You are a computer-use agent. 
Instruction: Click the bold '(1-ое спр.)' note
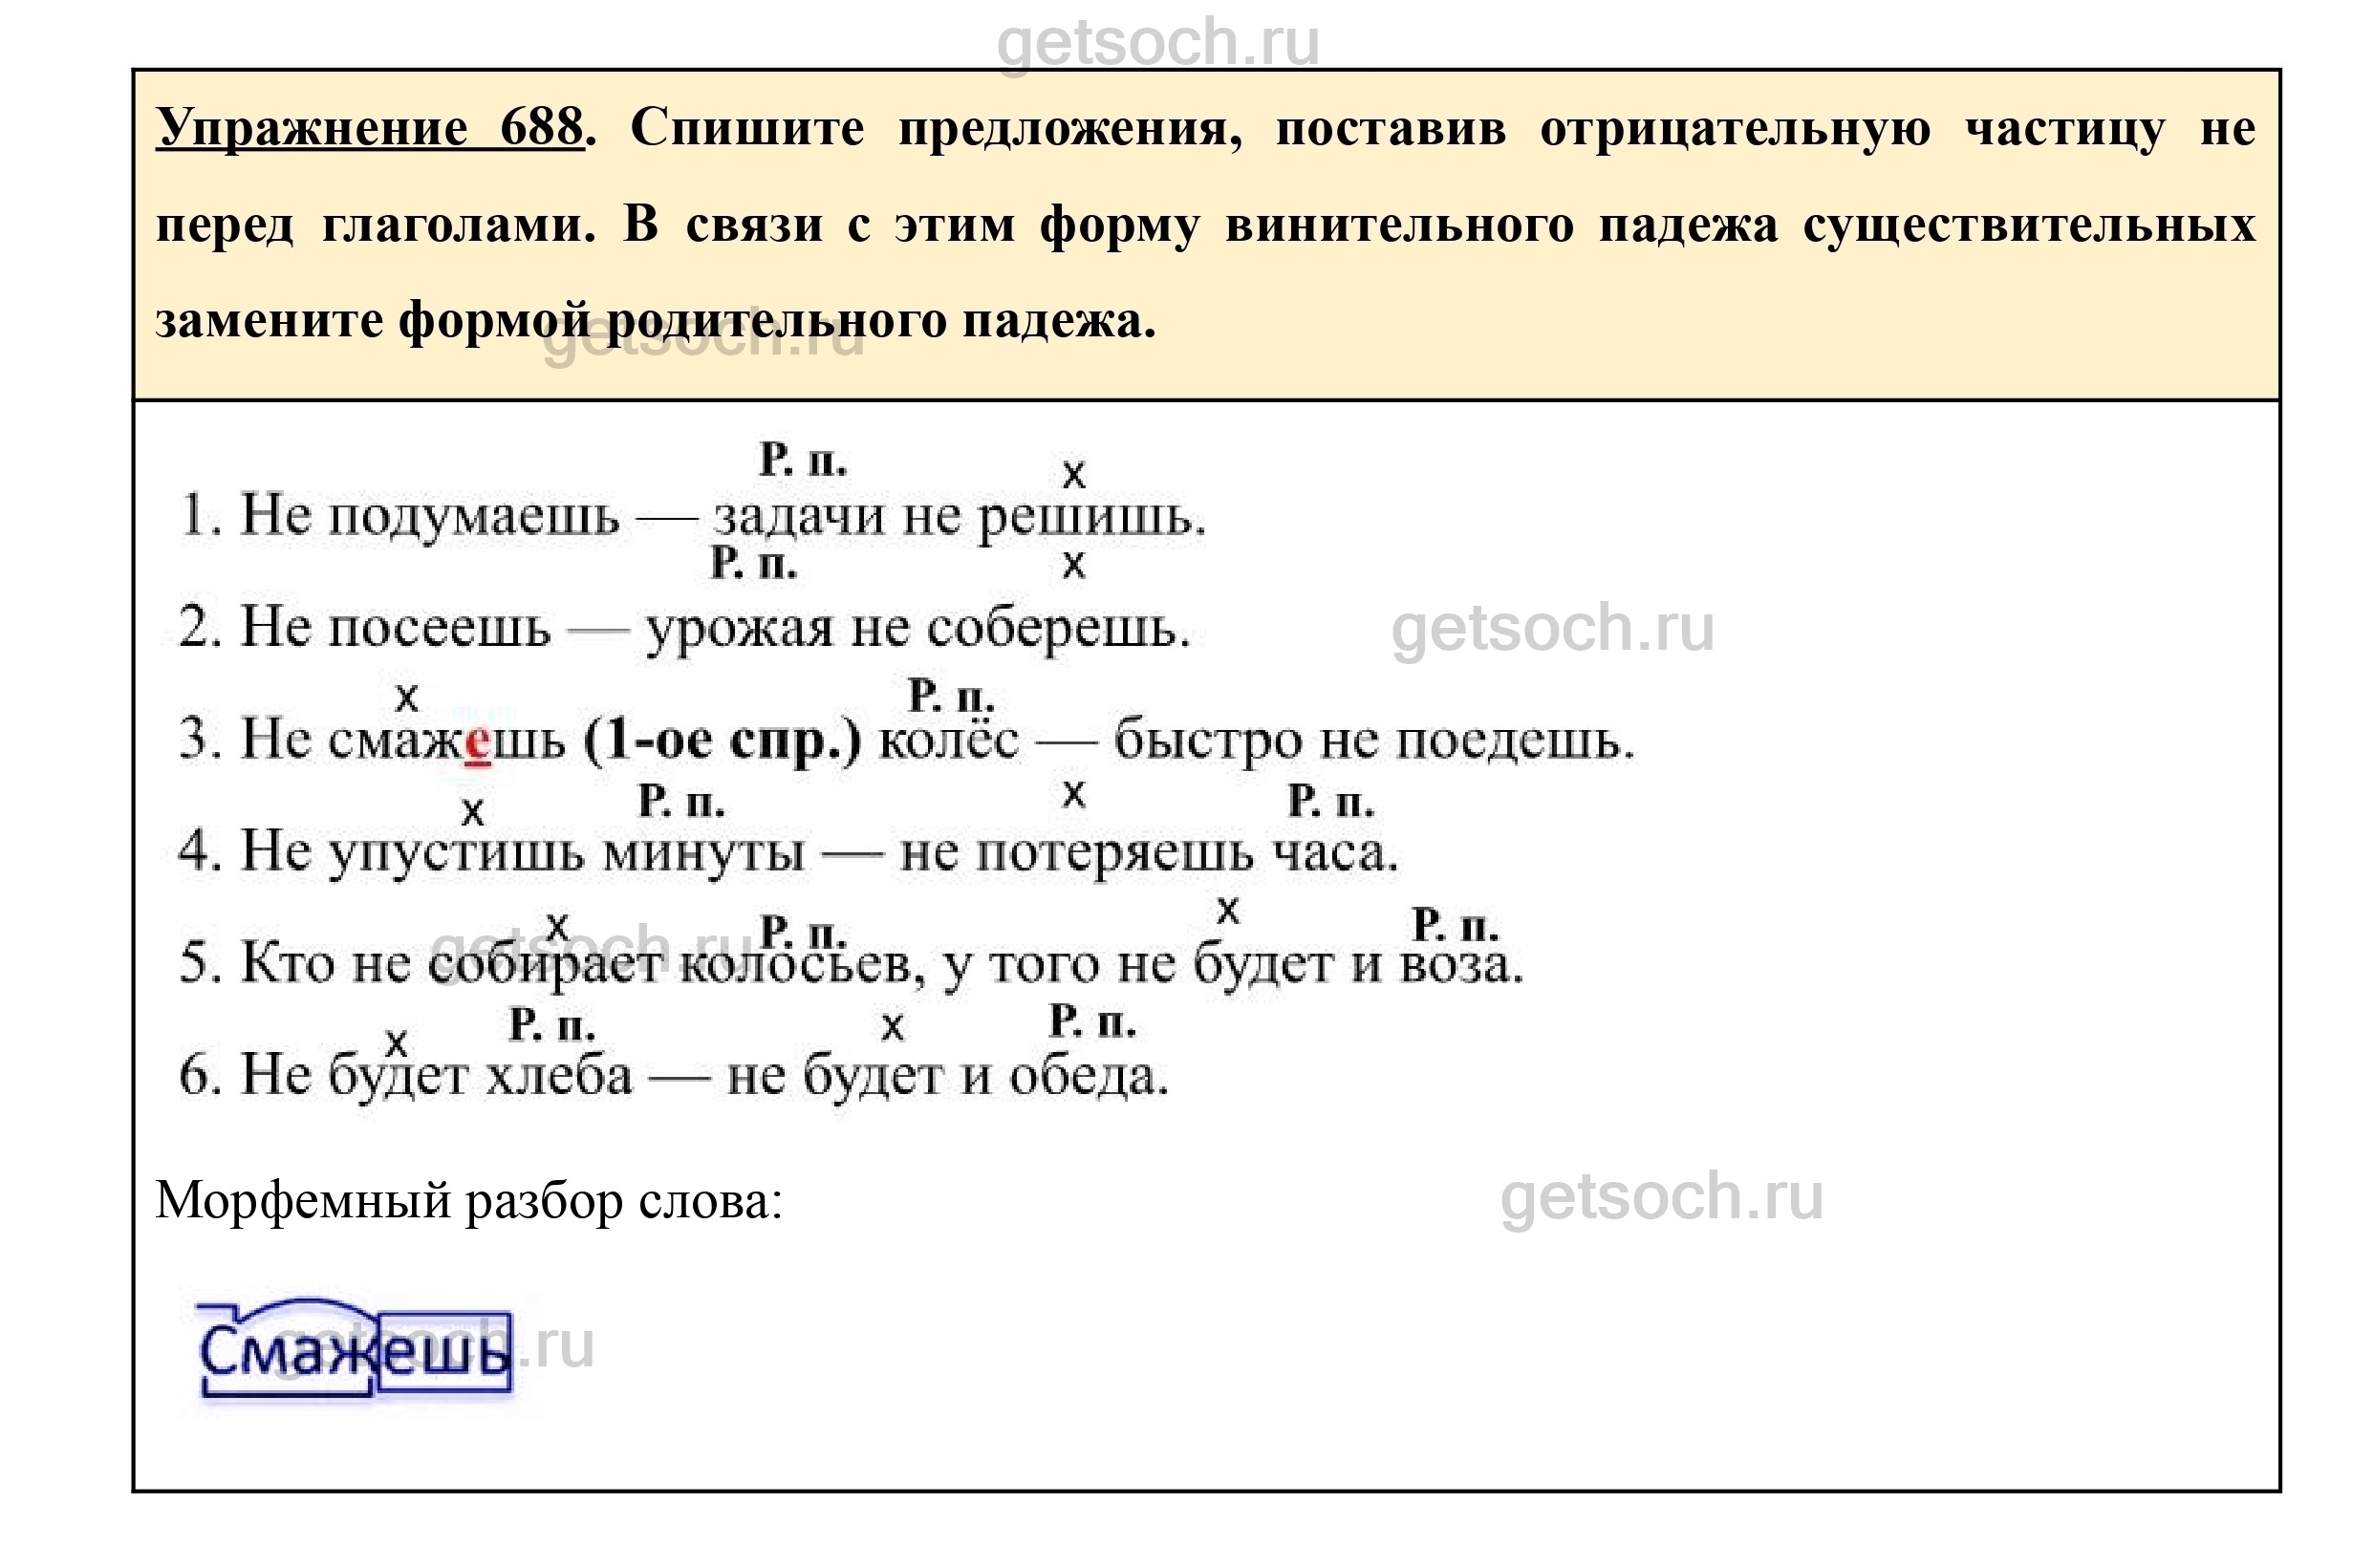click(x=721, y=741)
